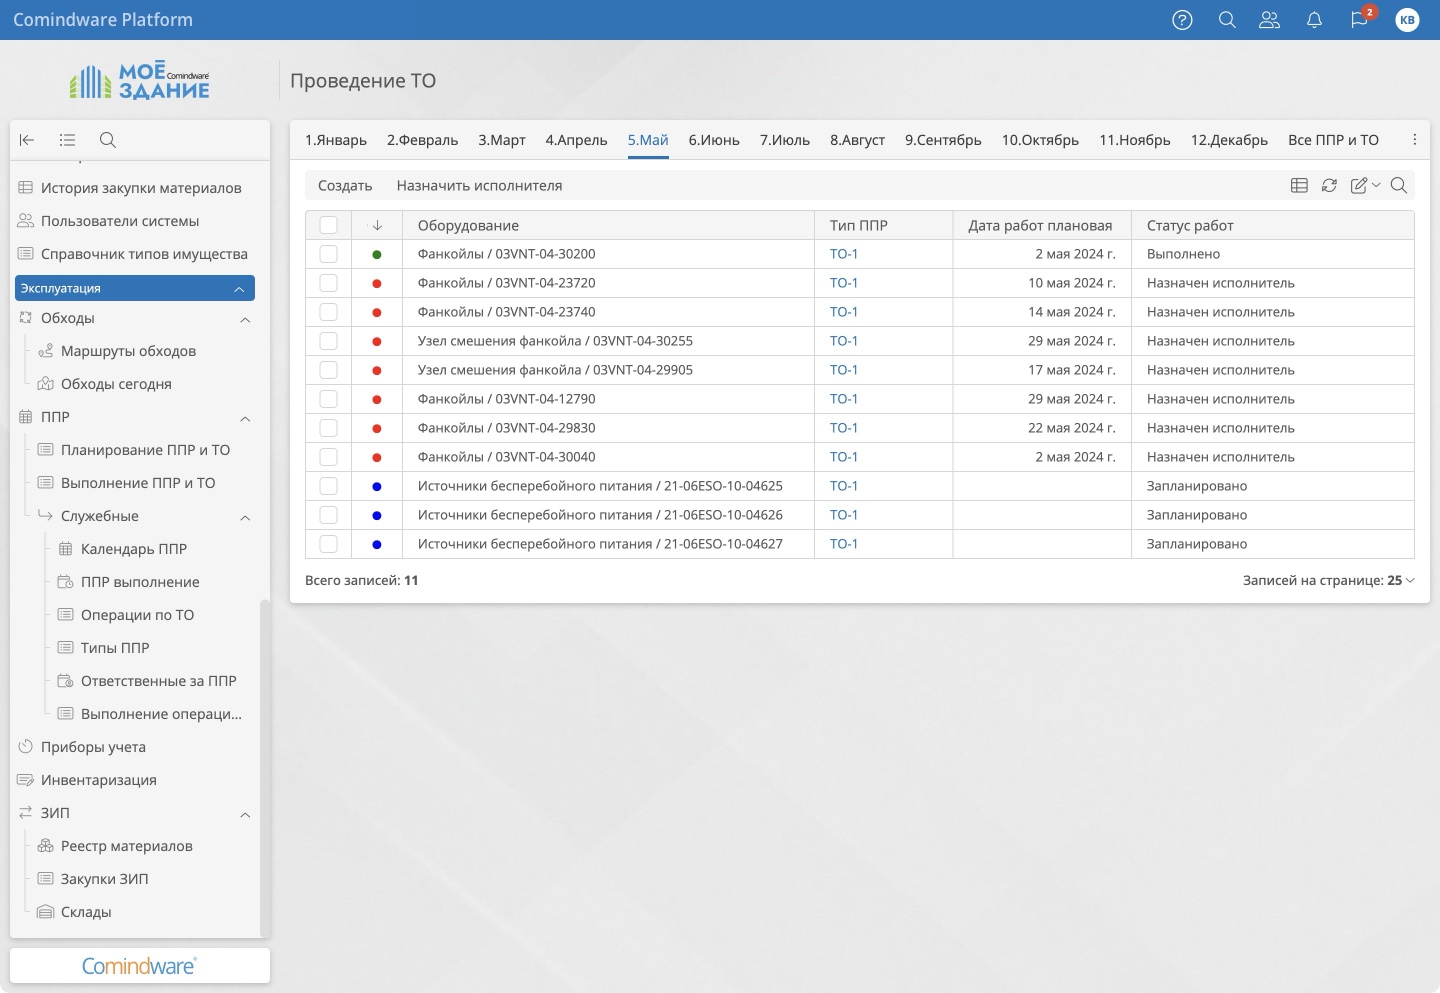Image resolution: width=1440 pixels, height=993 pixels.
Task: Search records in the table toolbar
Action: click(x=1399, y=185)
